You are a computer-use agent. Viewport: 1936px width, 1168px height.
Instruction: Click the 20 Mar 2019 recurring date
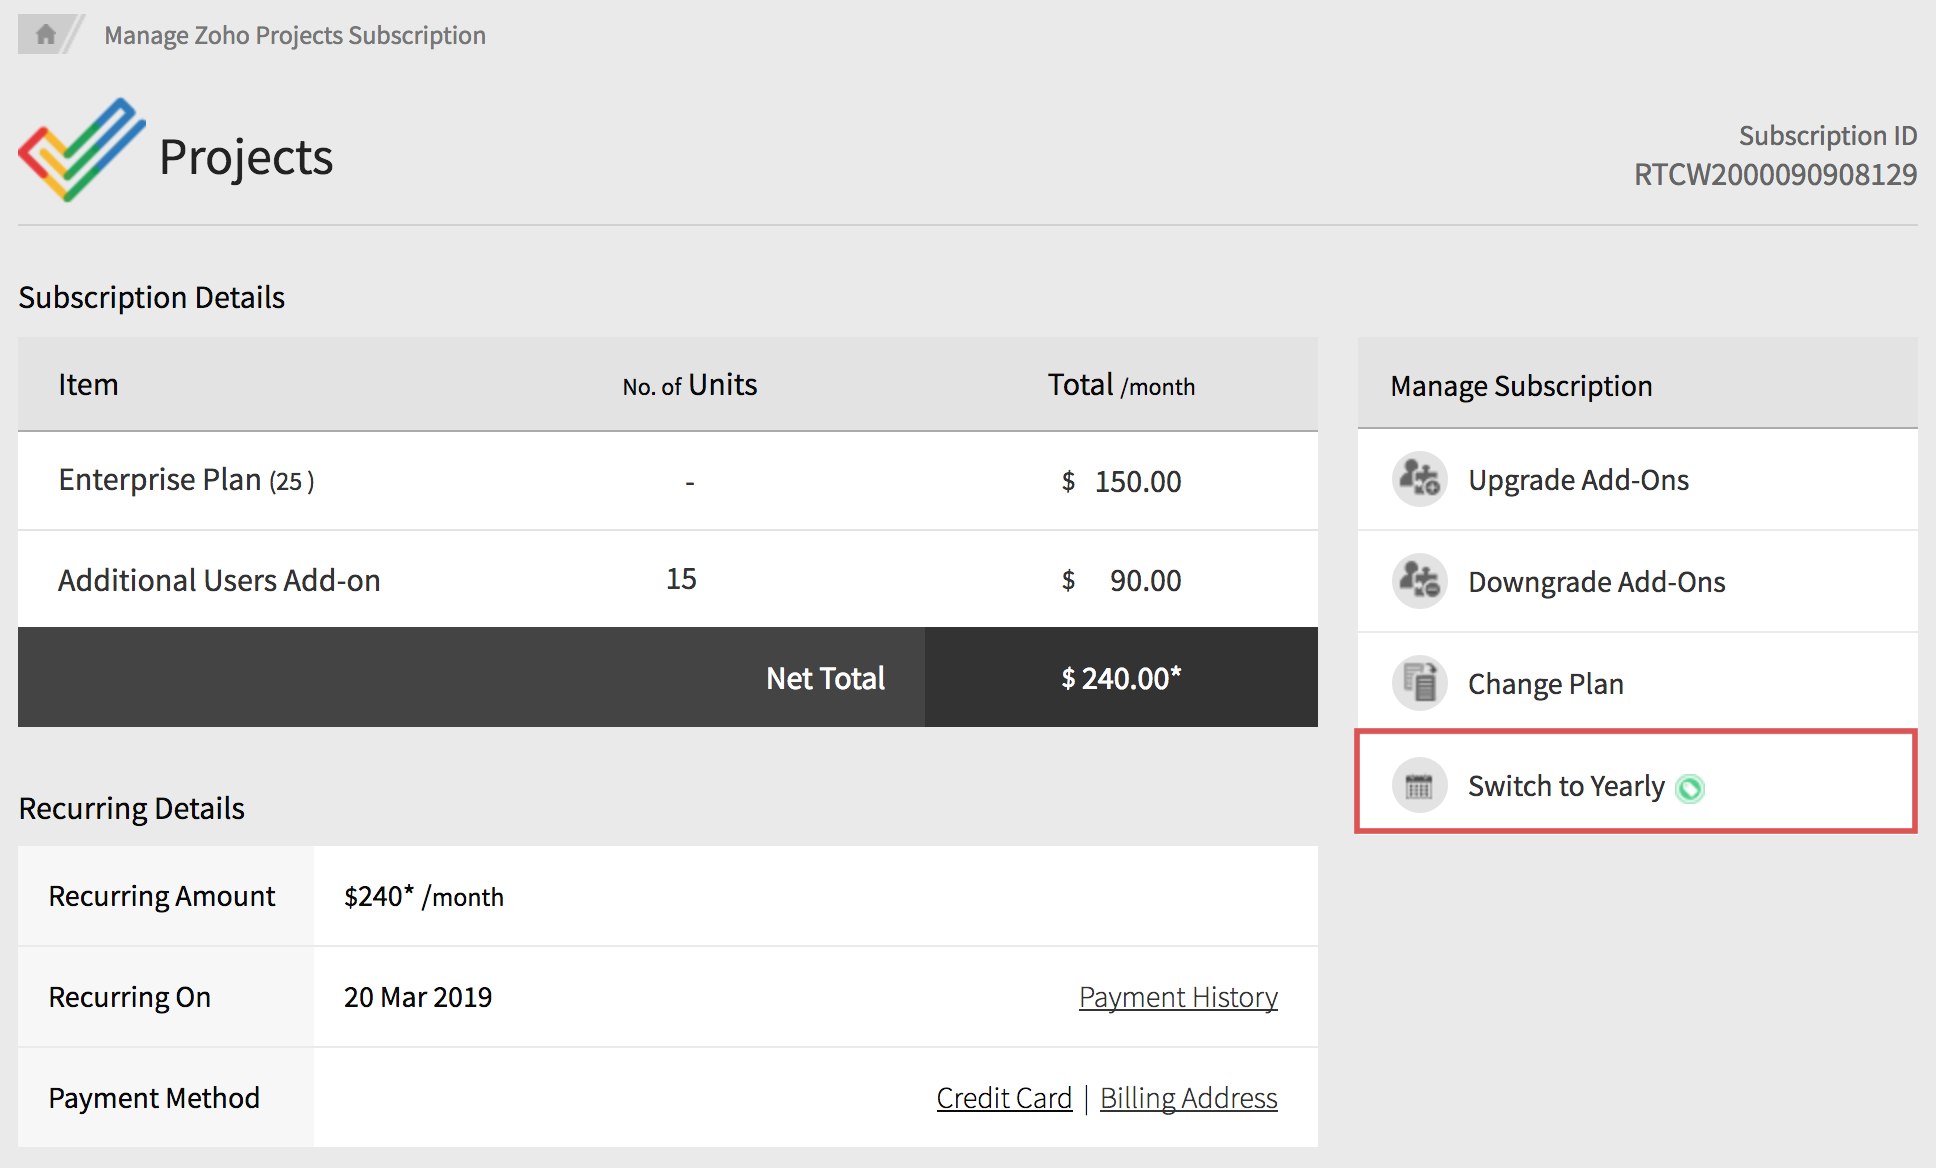418,997
